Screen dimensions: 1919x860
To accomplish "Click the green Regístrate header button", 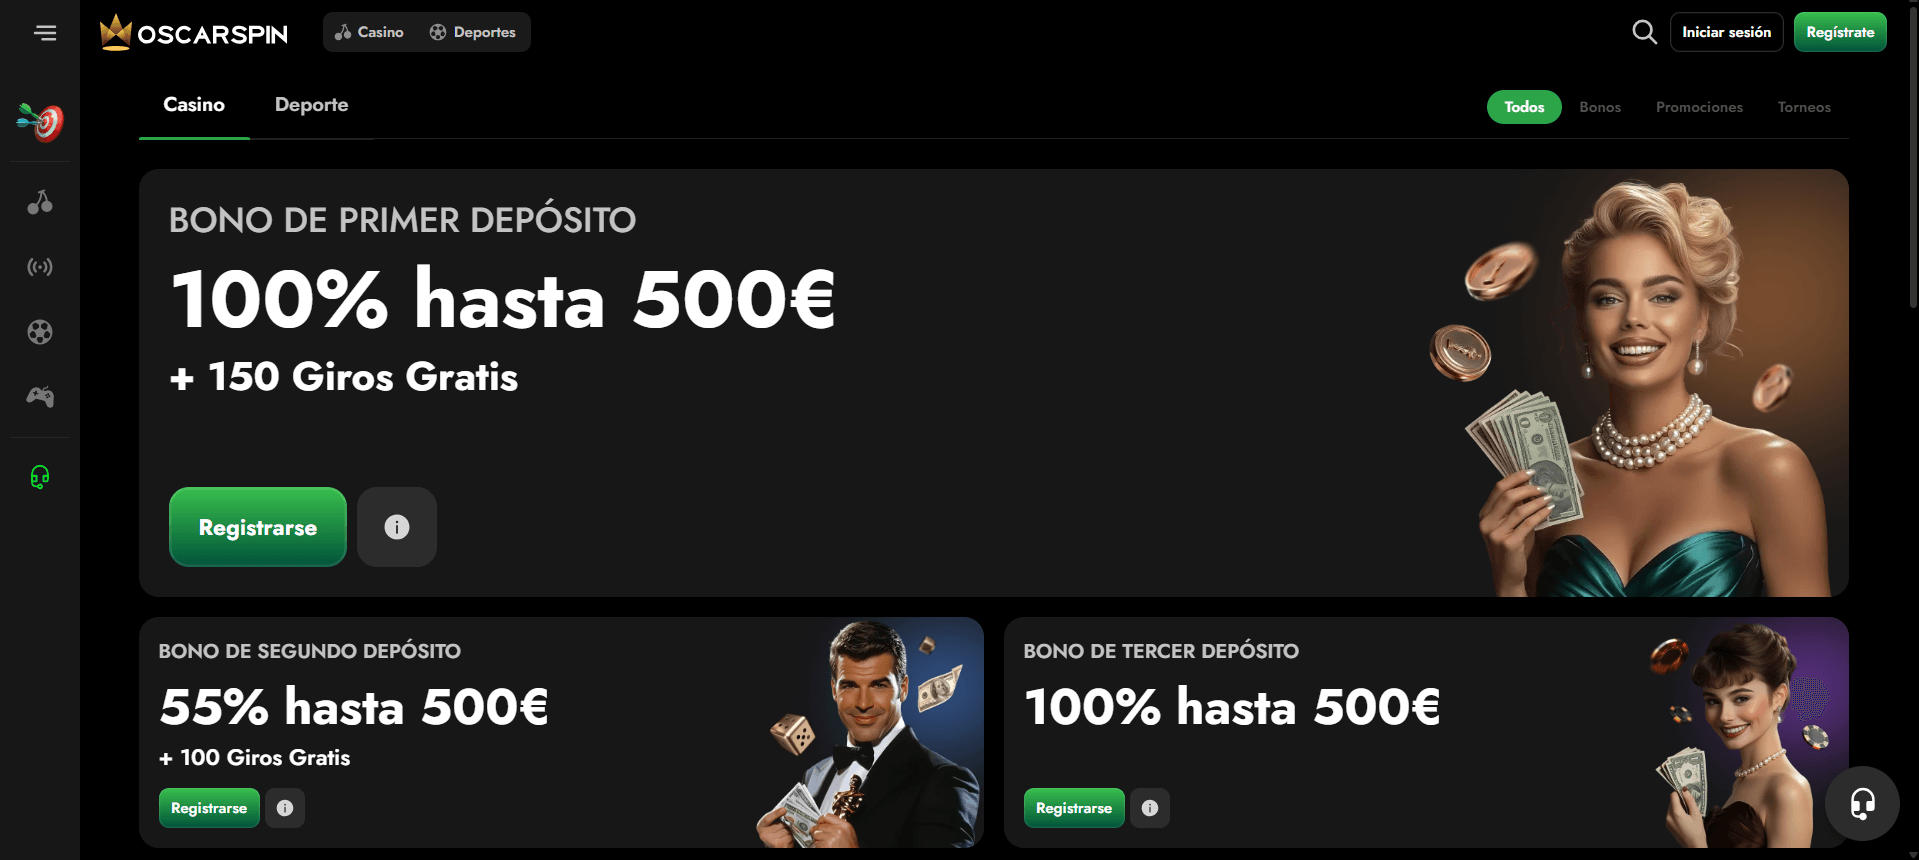I will coord(1840,32).
